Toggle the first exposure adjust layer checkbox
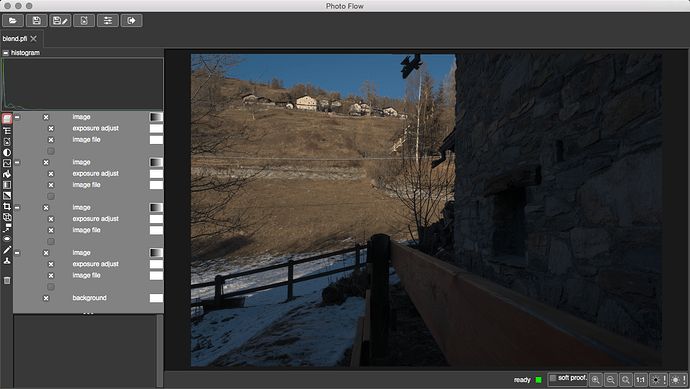 click(51, 128)
